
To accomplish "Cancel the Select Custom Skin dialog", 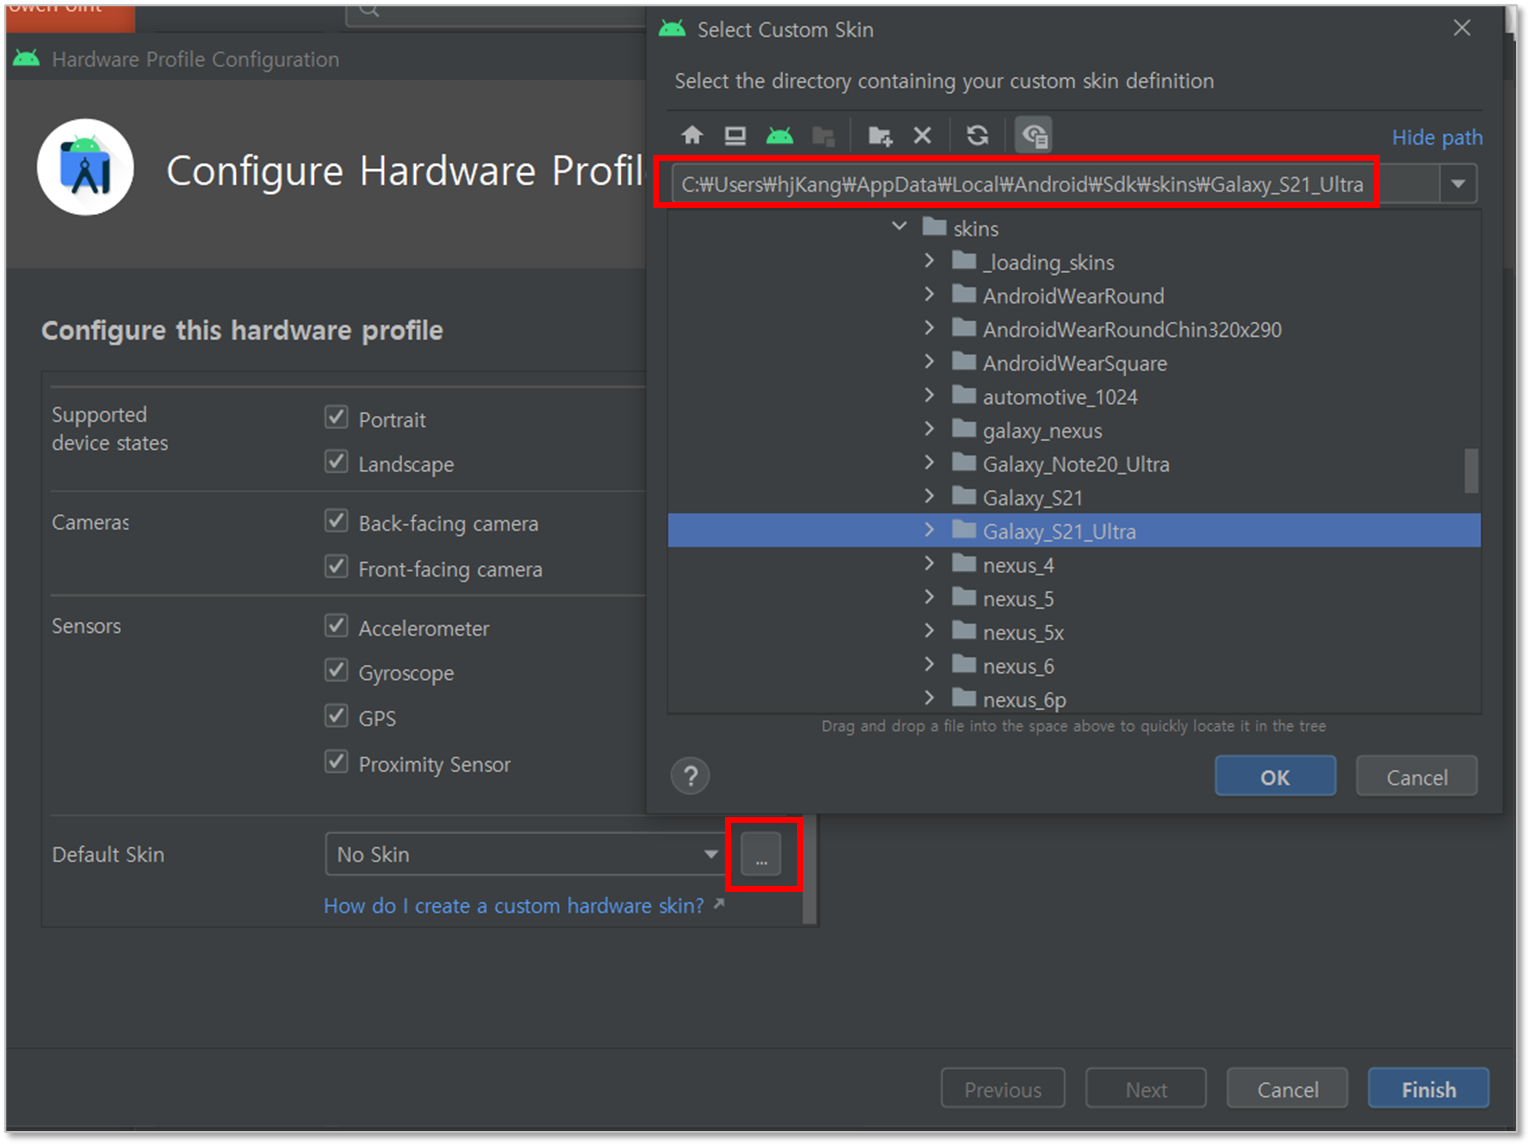I will coord(1416,777).
